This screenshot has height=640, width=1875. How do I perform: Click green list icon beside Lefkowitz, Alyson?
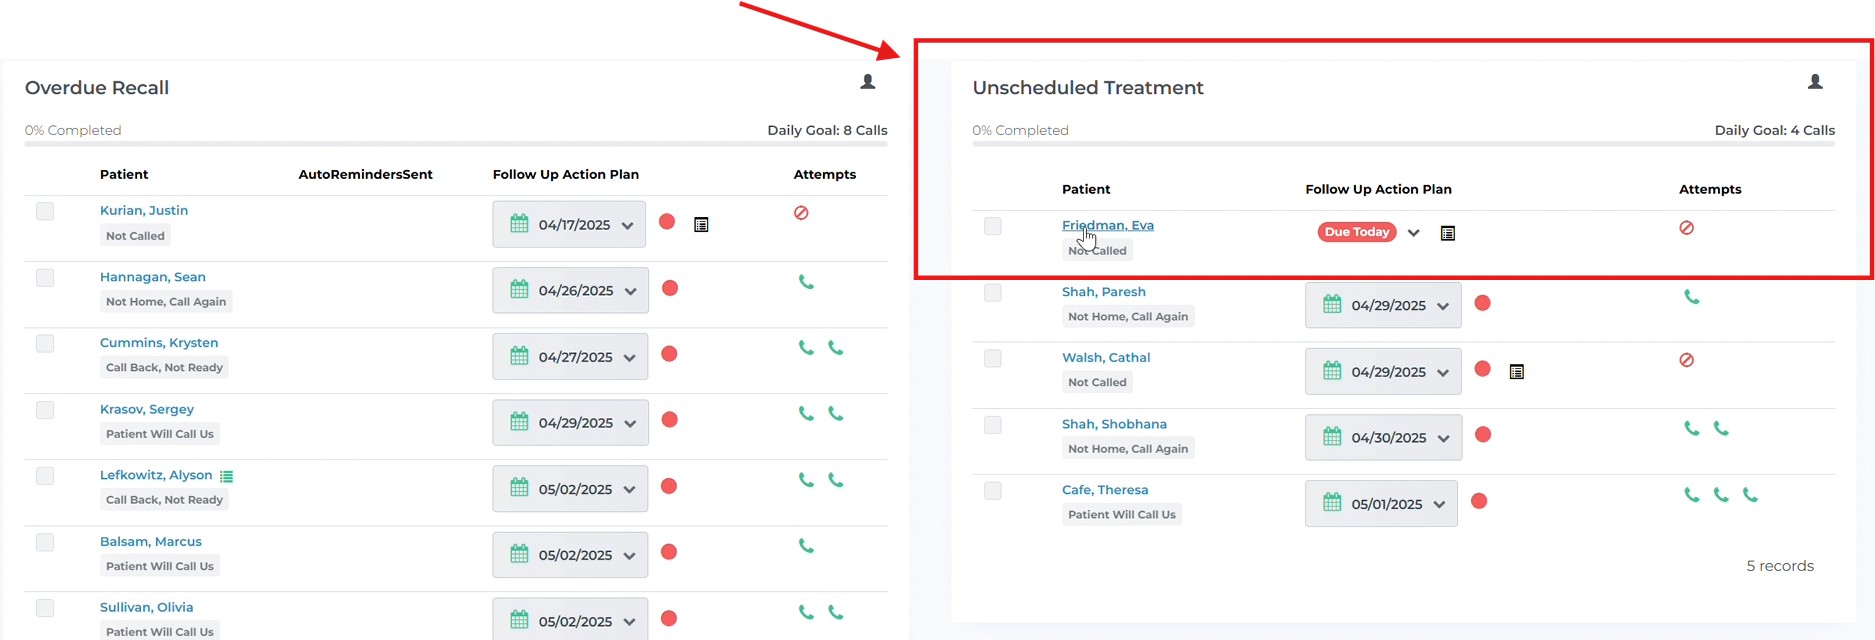pyautogui.click(x=227, y=477)
